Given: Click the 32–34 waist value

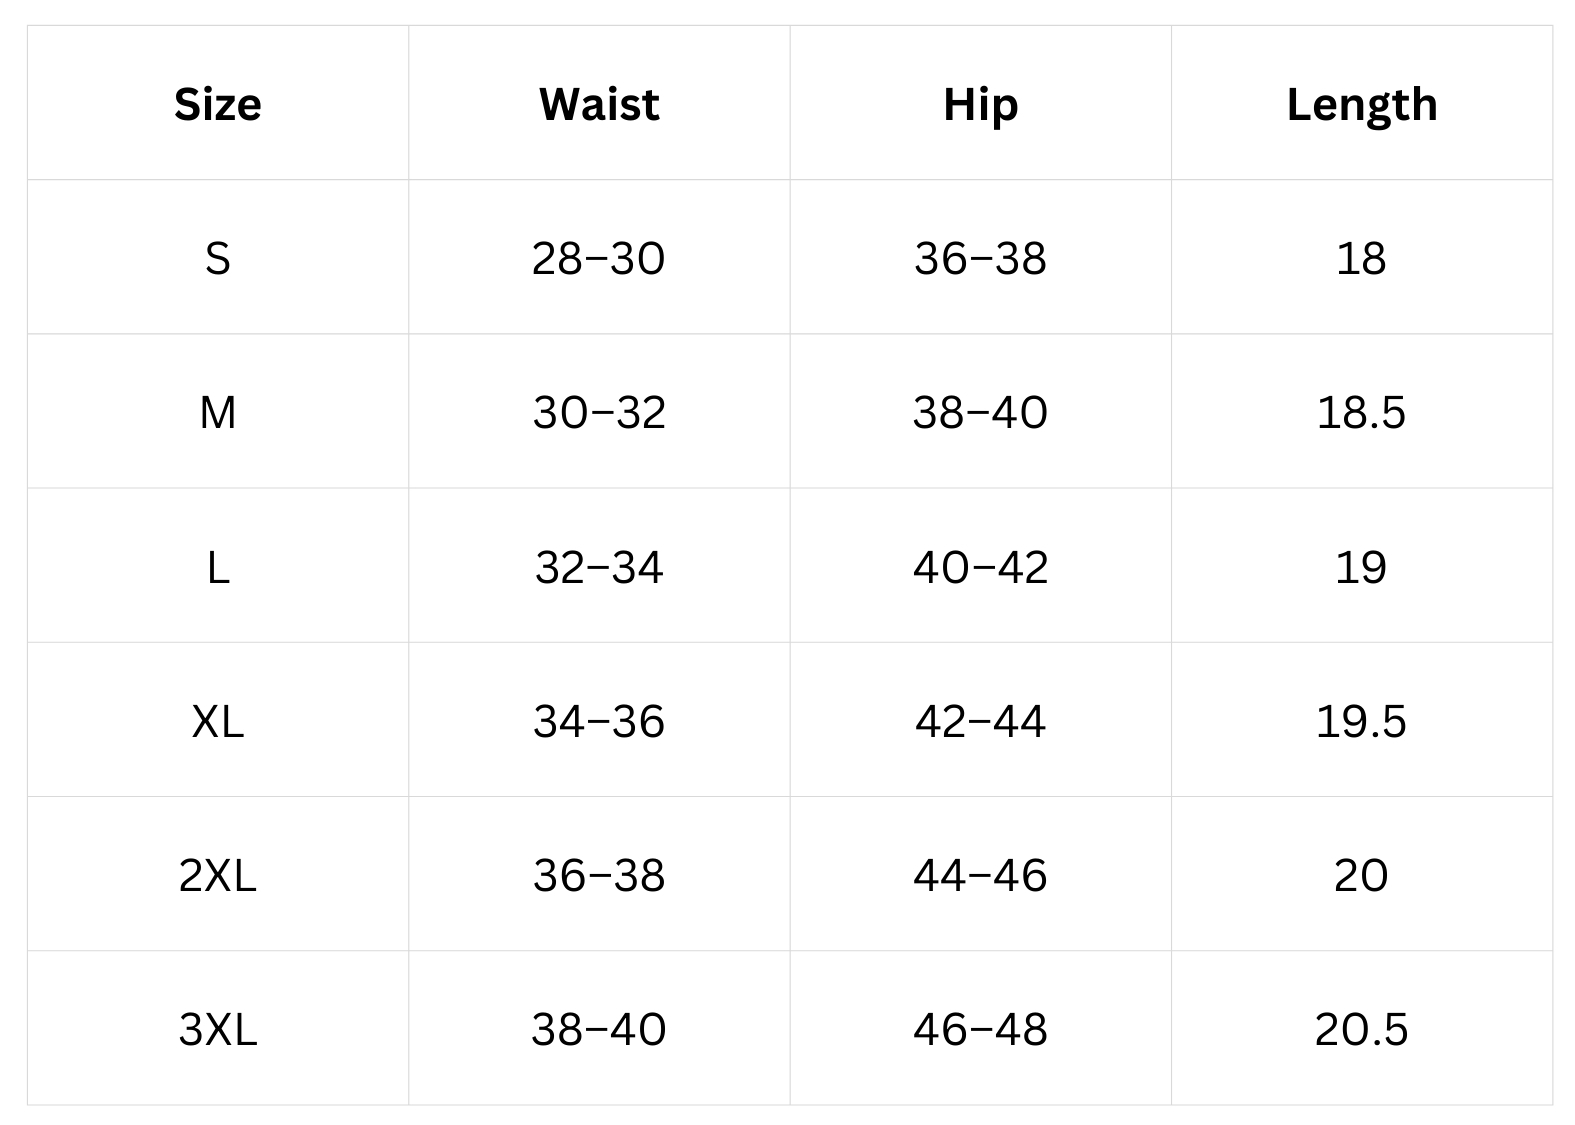Looking at the screenshot, I should click(599, 567).
